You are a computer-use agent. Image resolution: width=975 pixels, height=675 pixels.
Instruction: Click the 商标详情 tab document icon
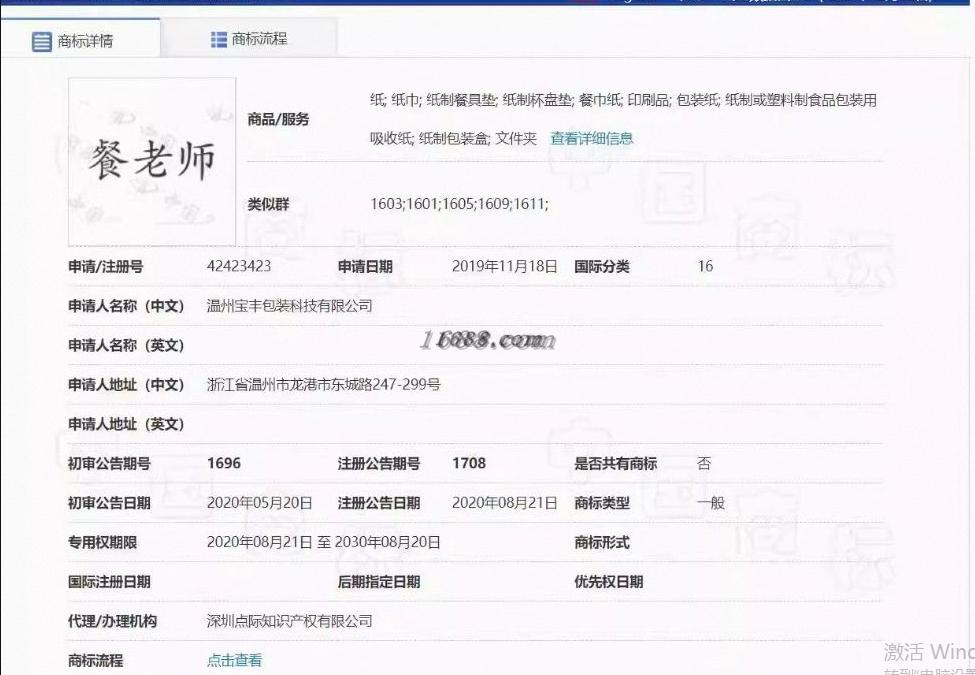42,42
